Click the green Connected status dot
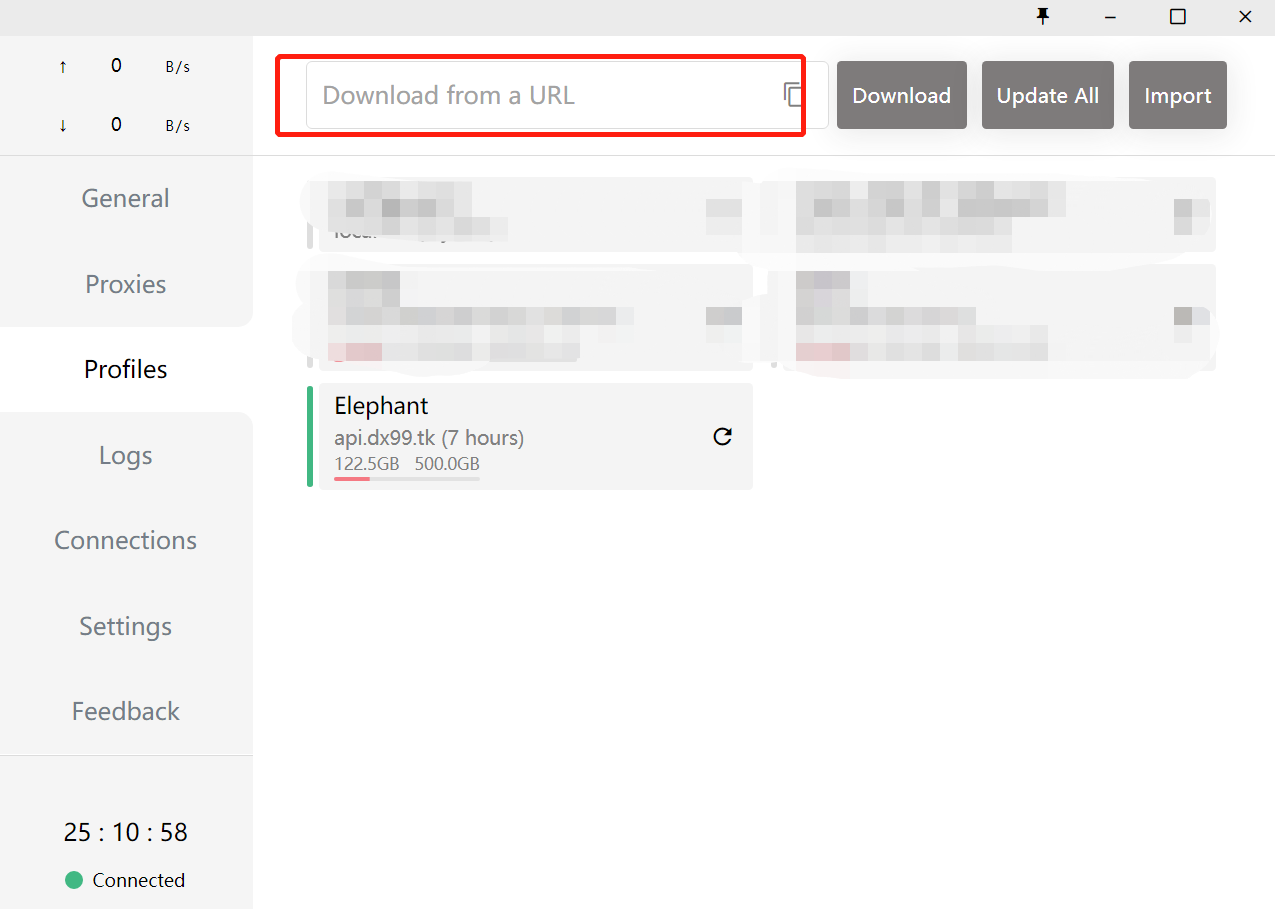The image size is (1275, 909). pos(74,880)
